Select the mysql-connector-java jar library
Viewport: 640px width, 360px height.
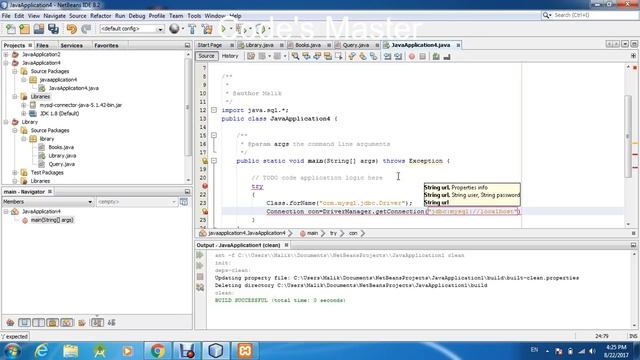tap(80, 105)
